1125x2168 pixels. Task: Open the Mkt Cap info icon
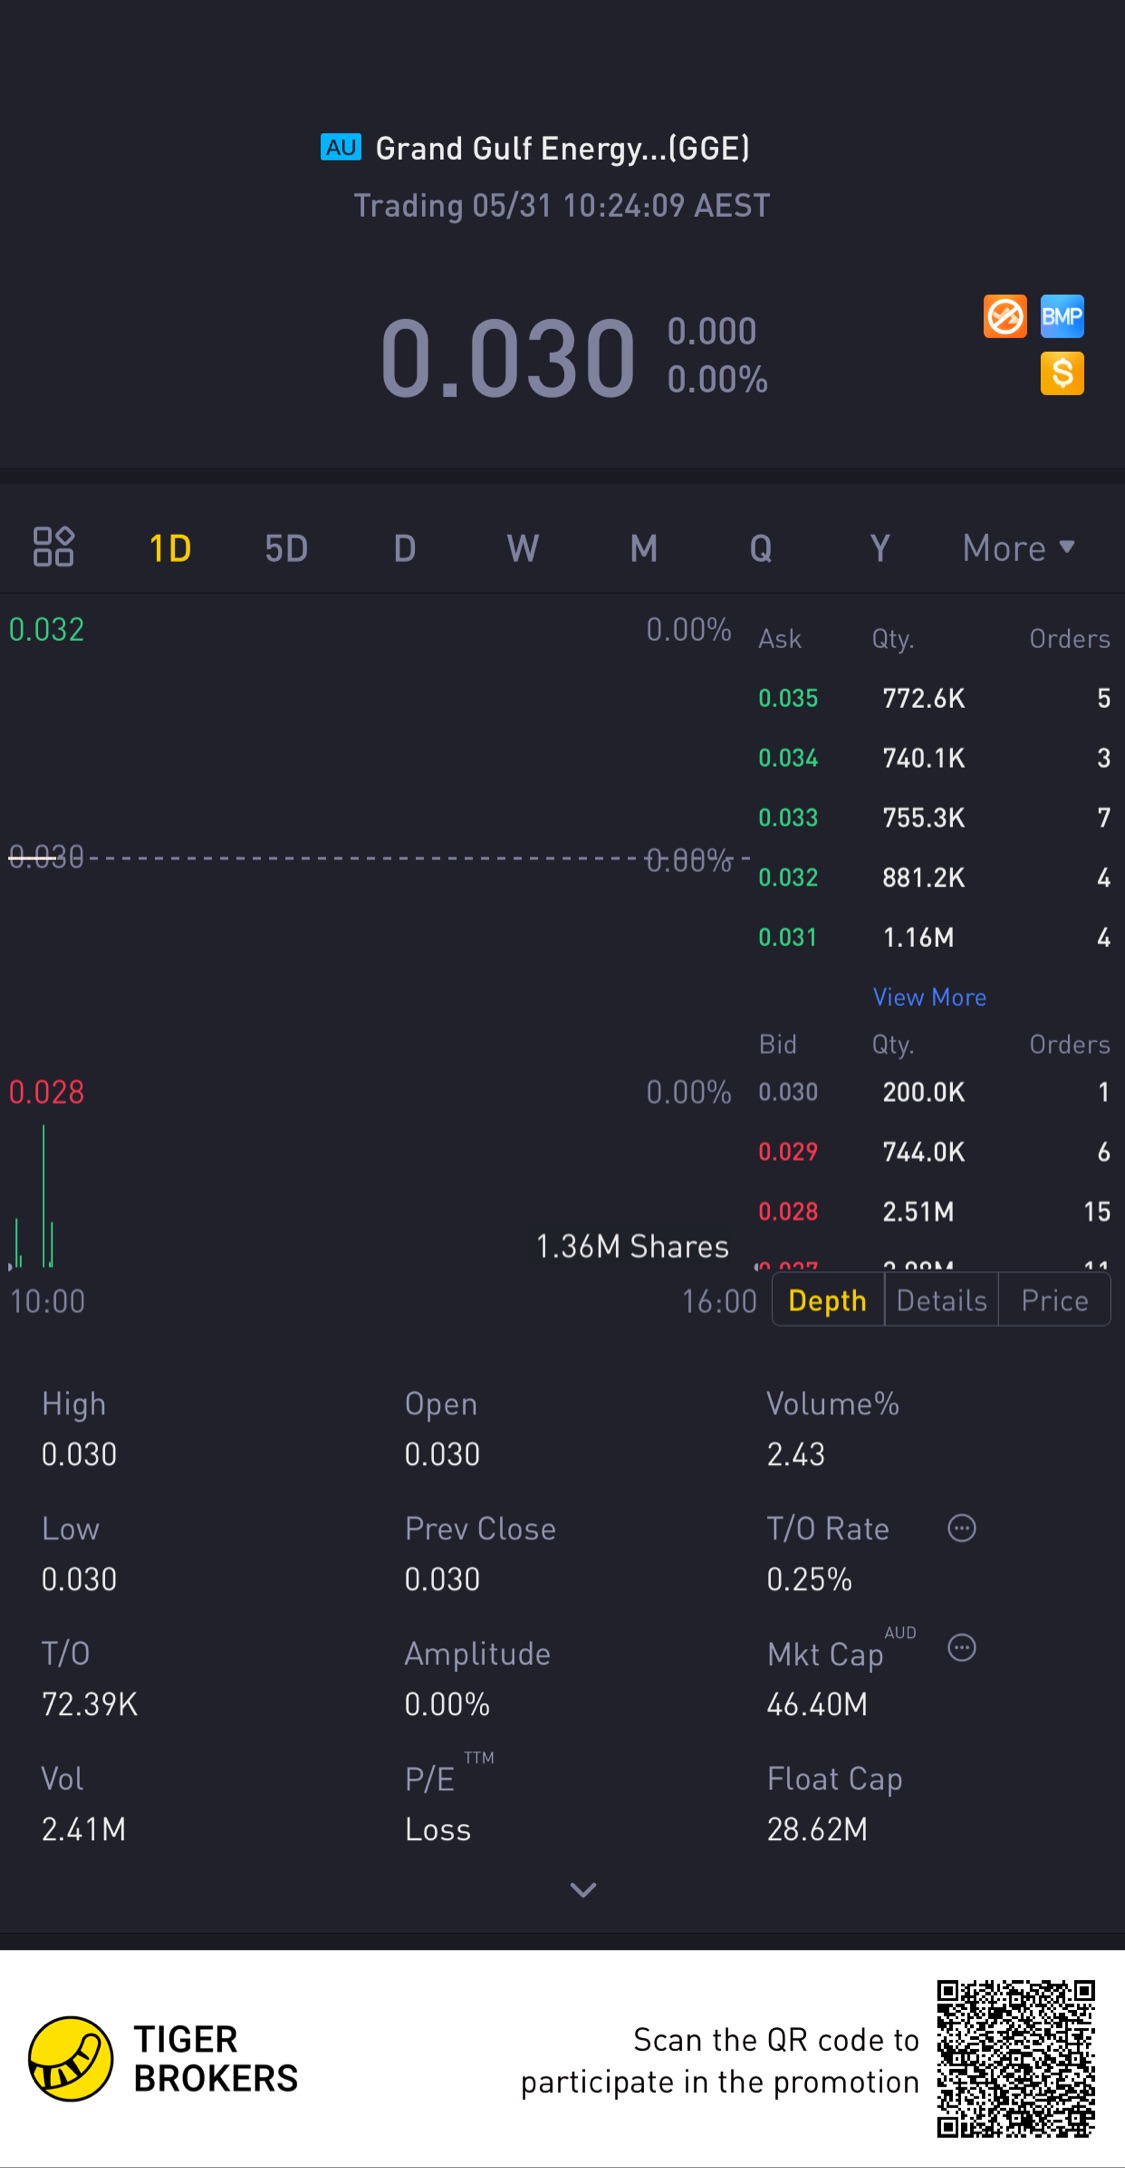coord(962,1648)
